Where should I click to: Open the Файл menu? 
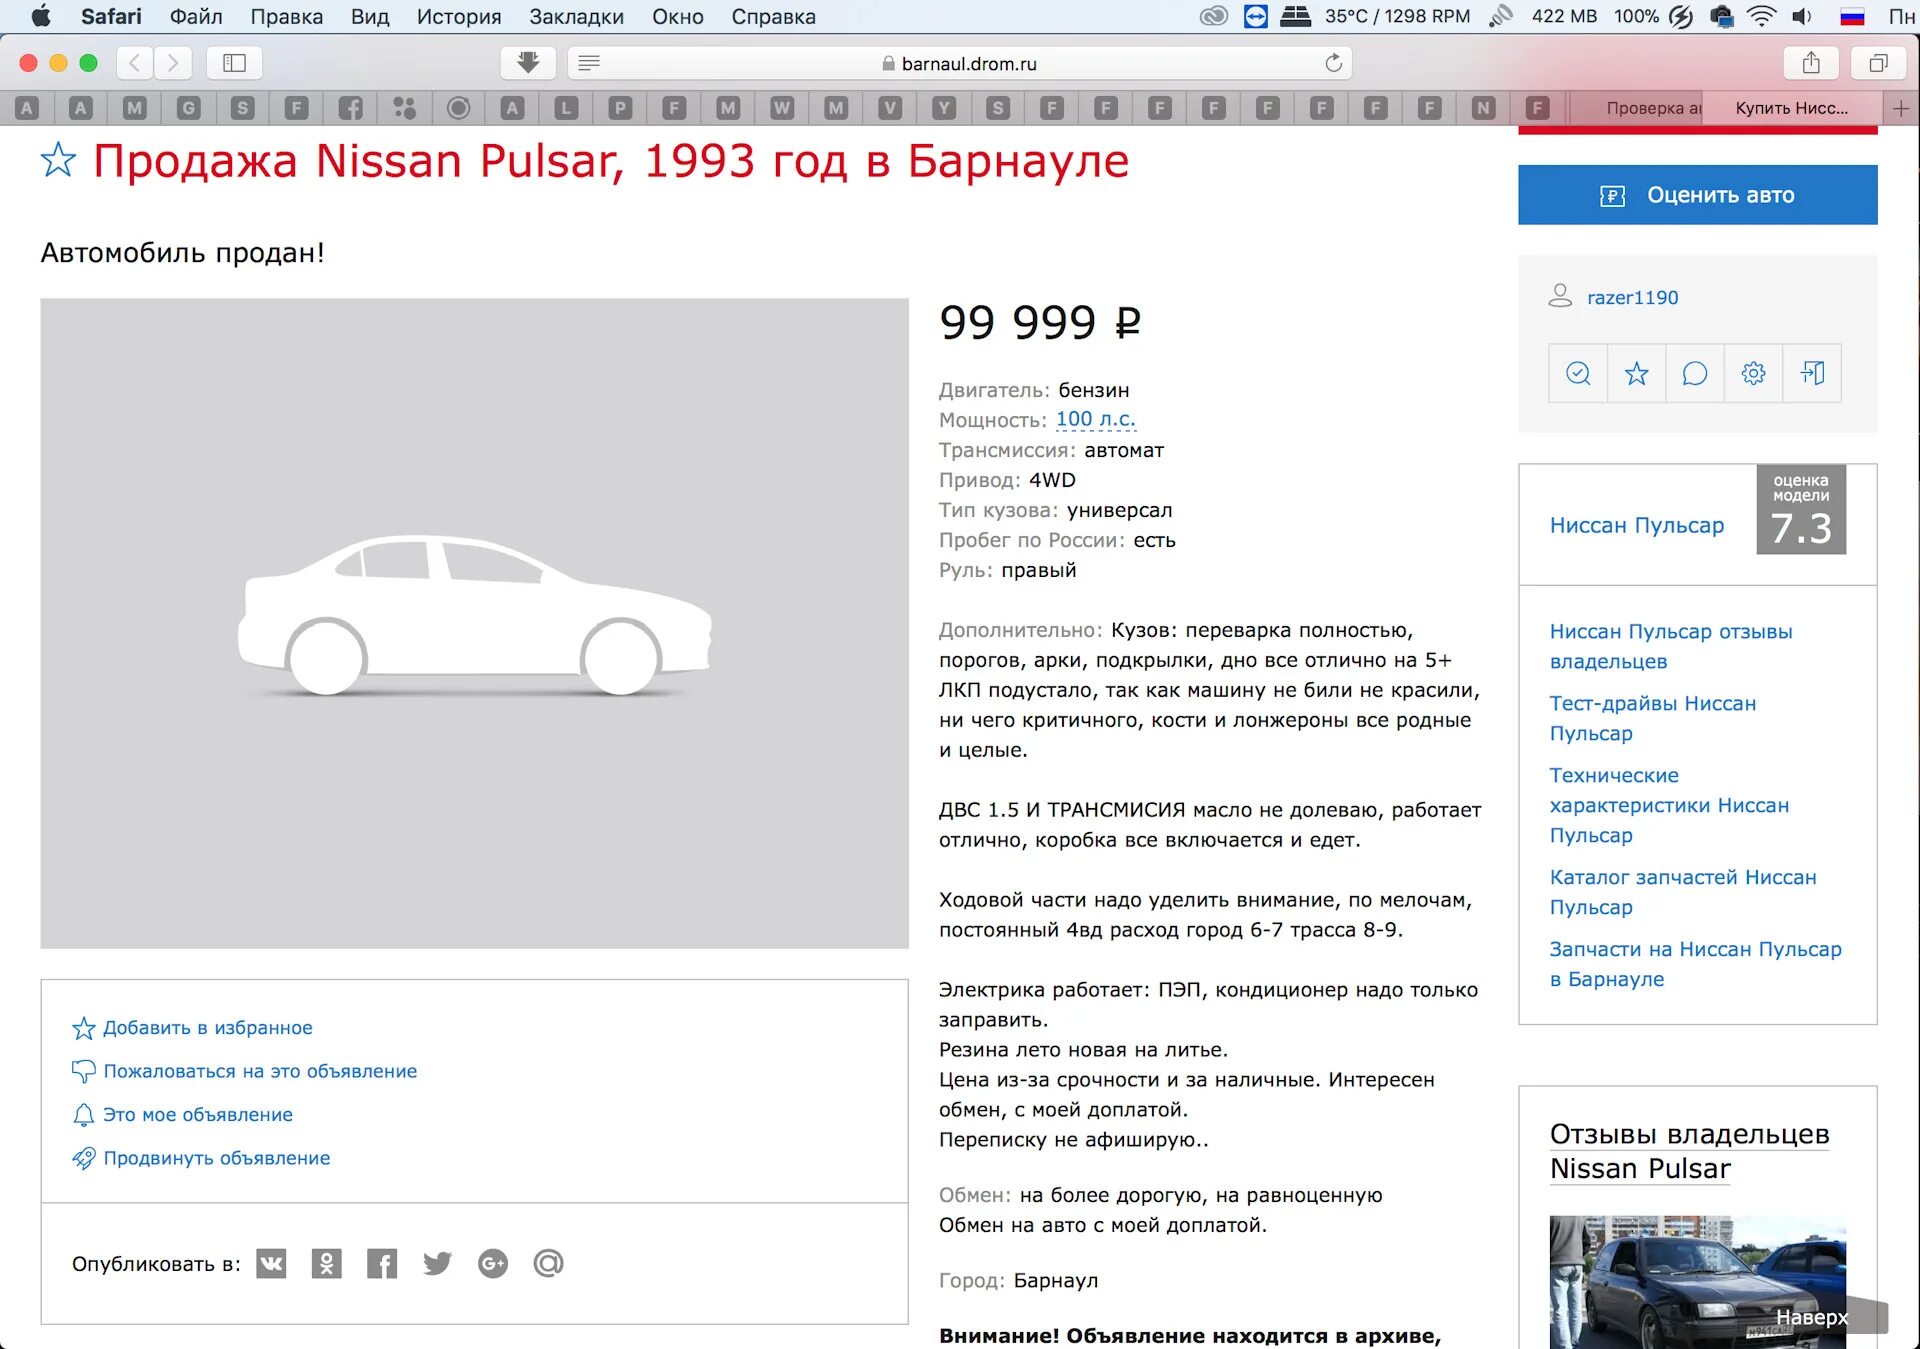tap(196, 16)
